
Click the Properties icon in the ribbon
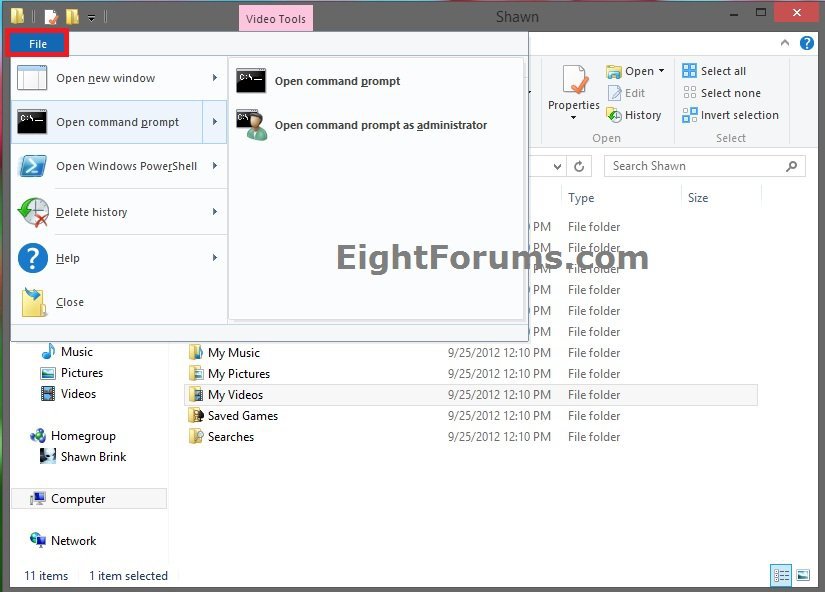pyautogui.click(x=573, y=82)
